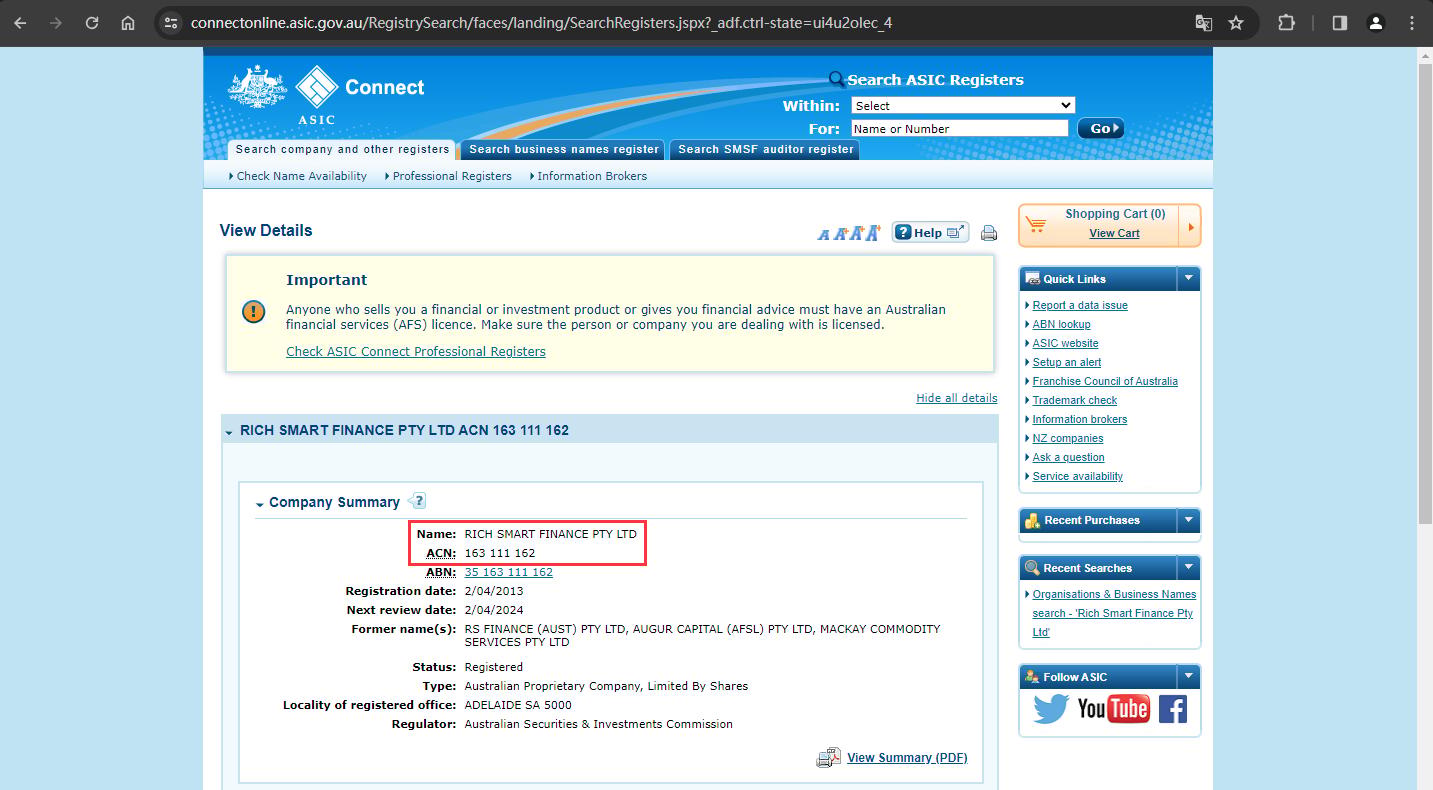Toggle the browser side panel
Viewport: 1433px width, 790px height.
(x=1340, y=22)
